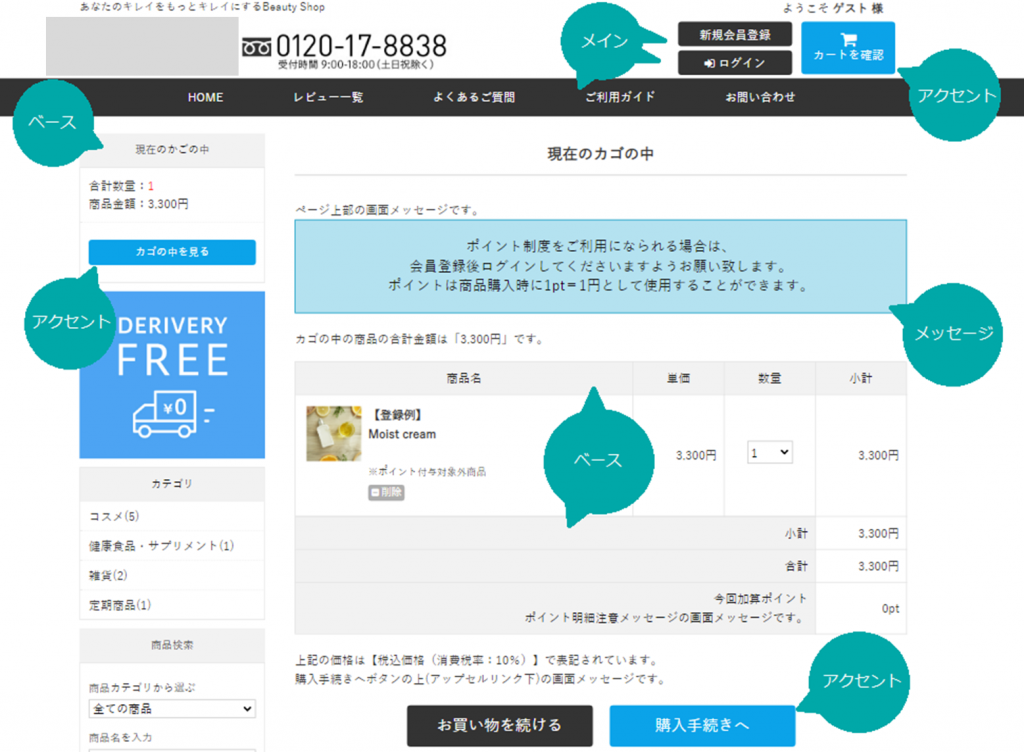Open the 定期商品(1) category link
The image size is (1024, 752).
[x=120, y=605]
